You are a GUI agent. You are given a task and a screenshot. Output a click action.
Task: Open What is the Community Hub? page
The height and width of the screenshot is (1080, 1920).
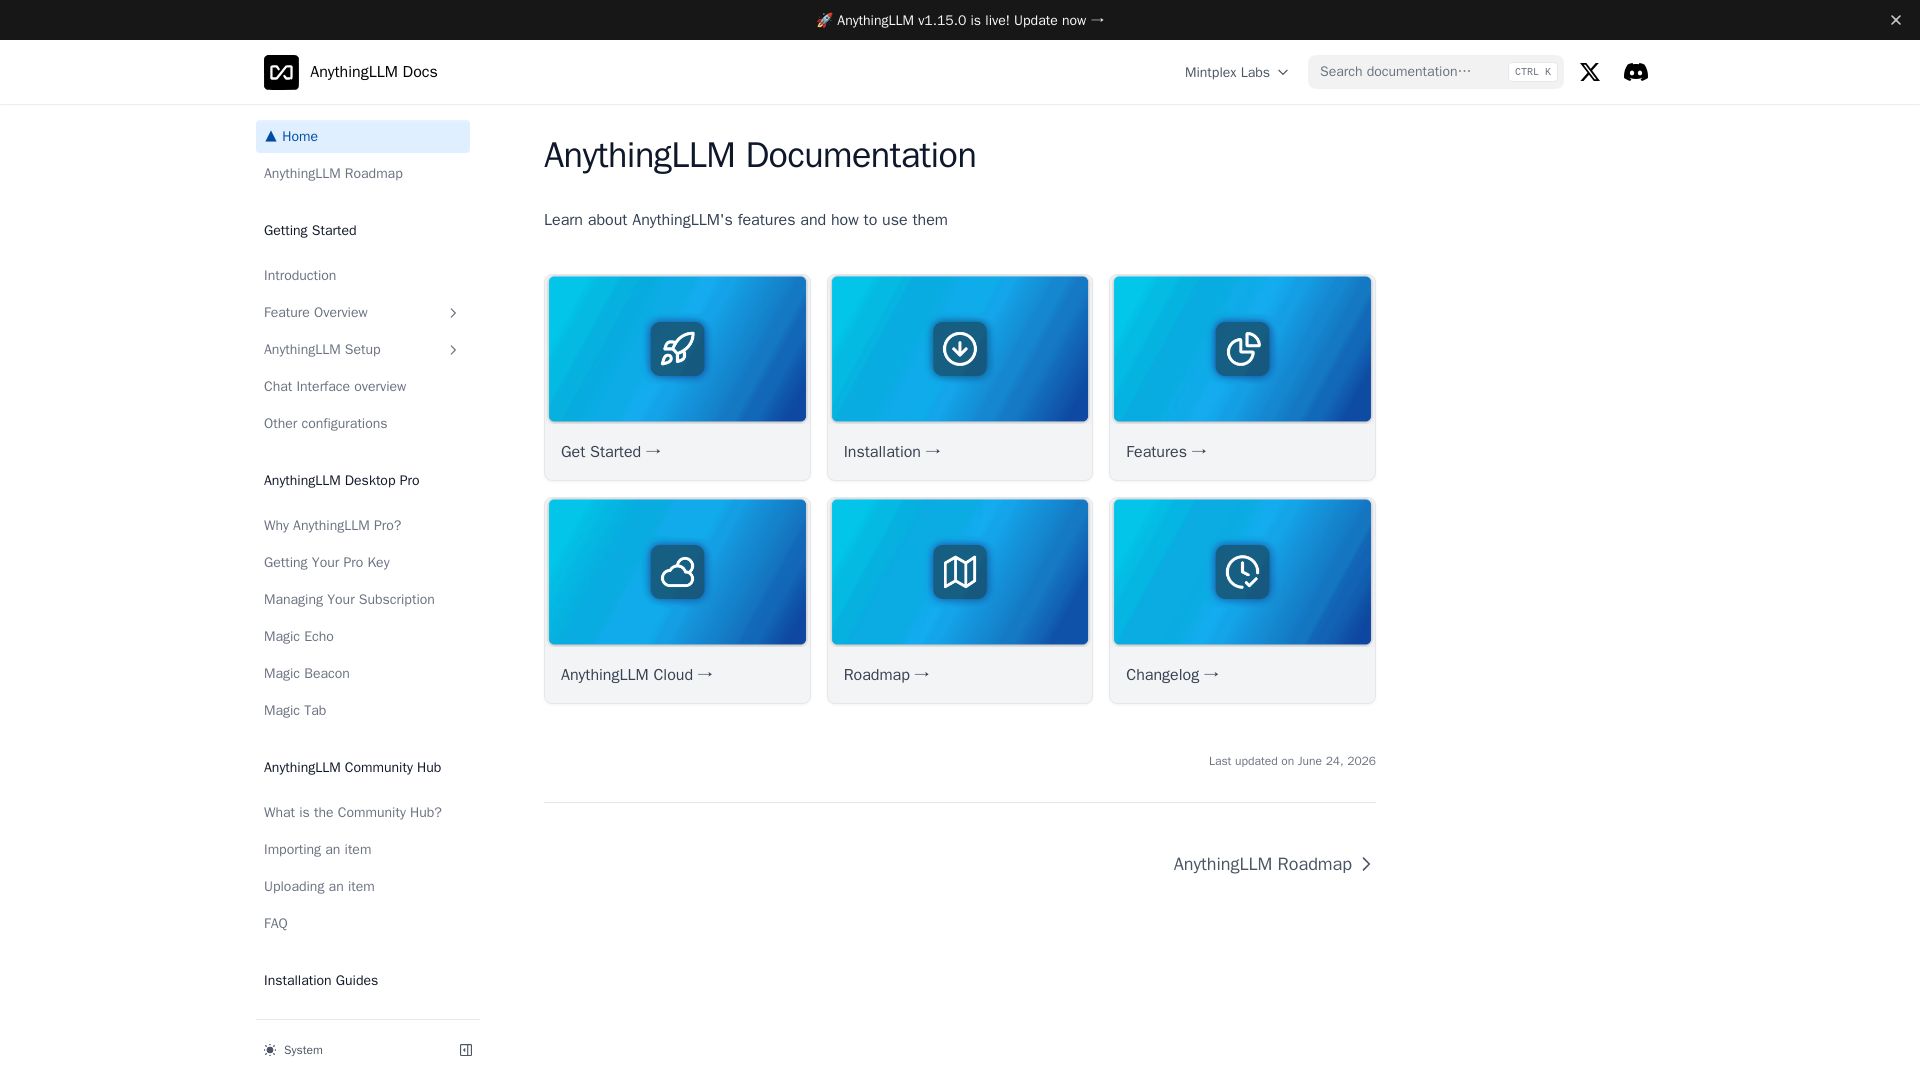pyautogui.click(x=363, y=813)
